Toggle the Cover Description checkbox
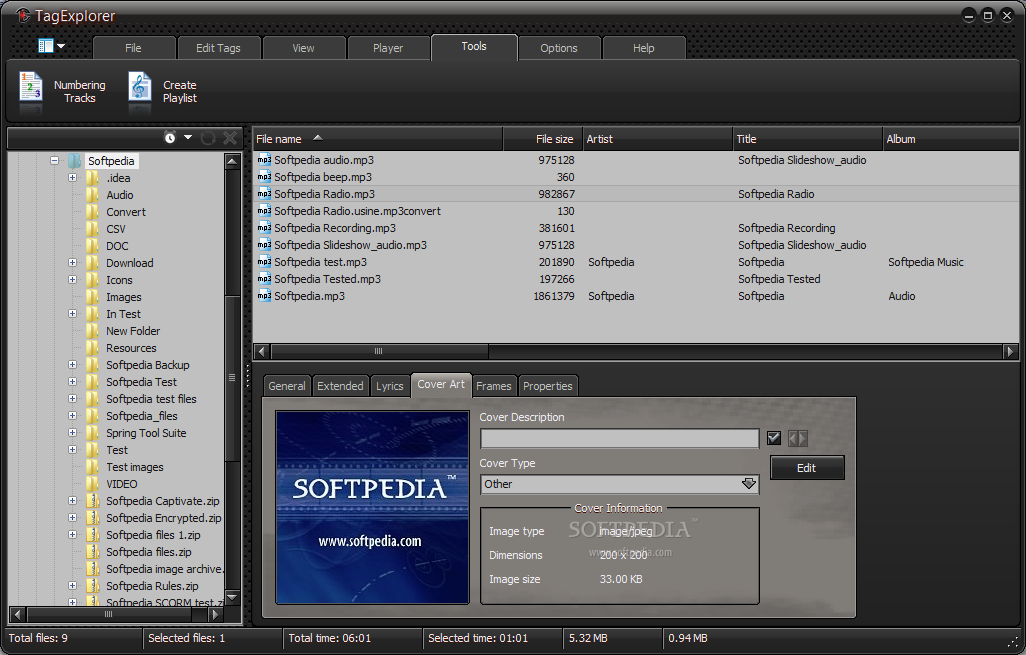 tap(774, 438)
